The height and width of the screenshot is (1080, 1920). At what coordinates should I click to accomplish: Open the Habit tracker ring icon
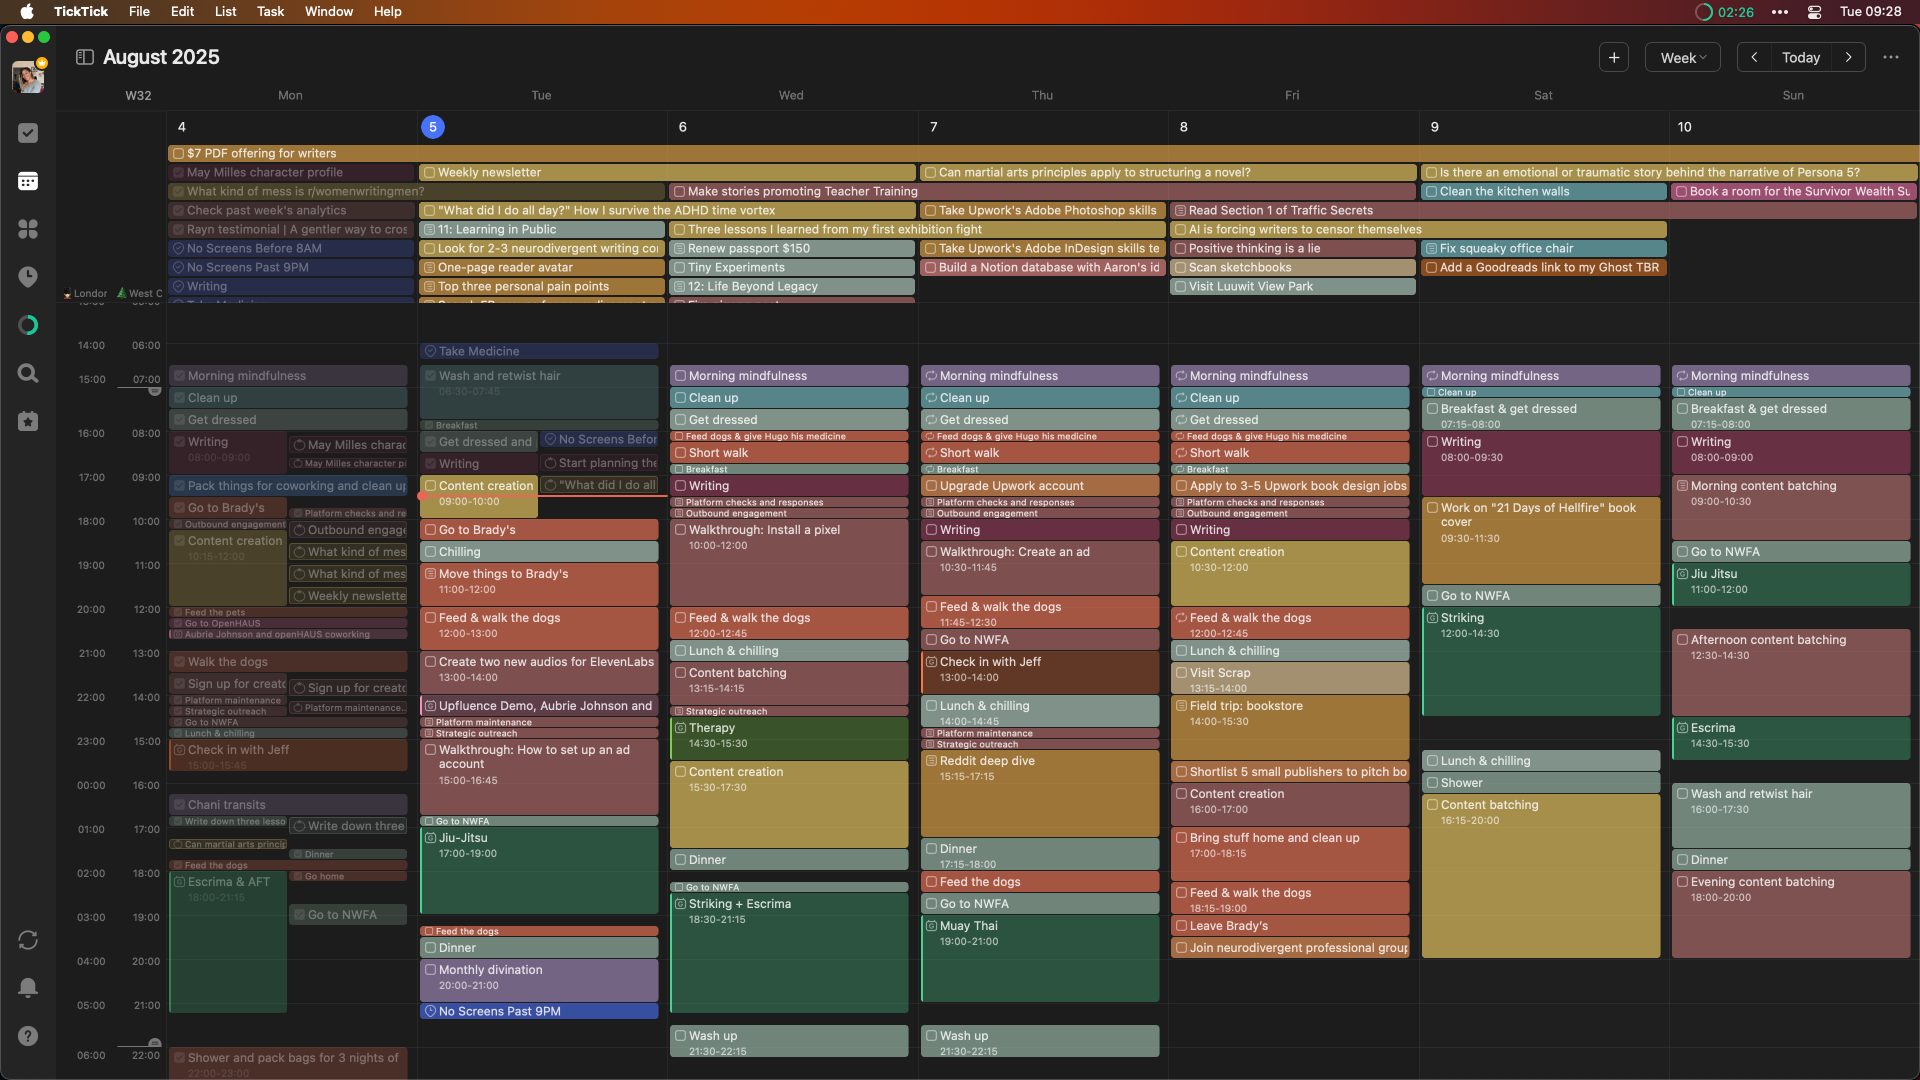coord(27,325)
